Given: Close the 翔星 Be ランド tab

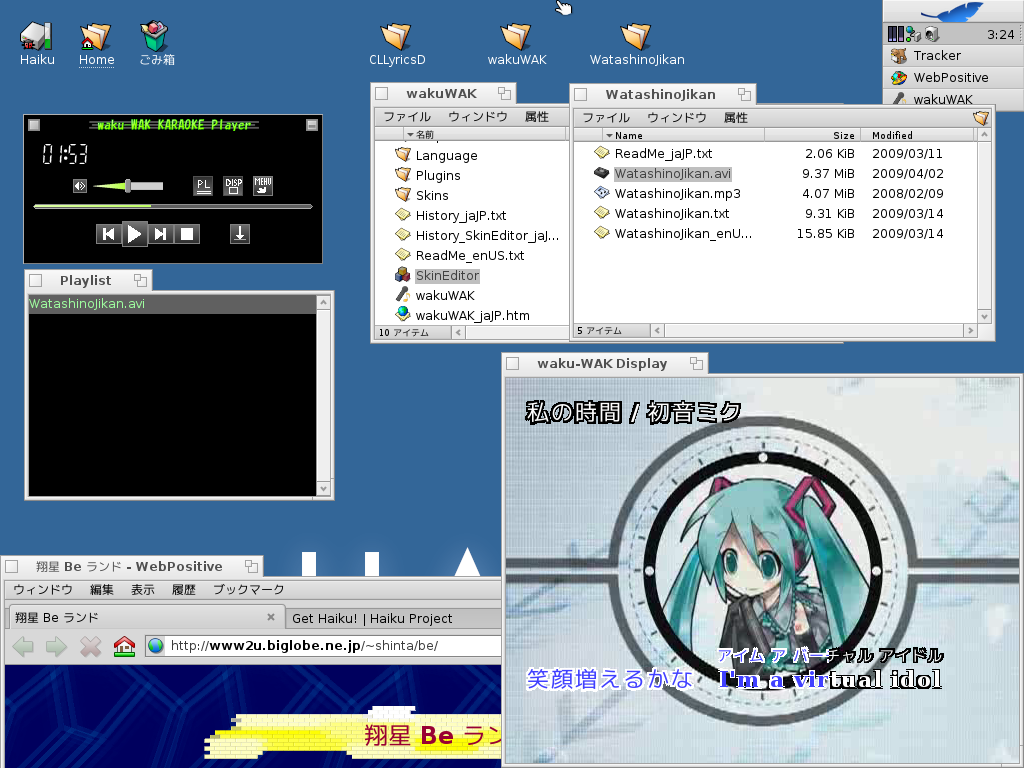Looking at the screenshot, I should click(271, 617).
